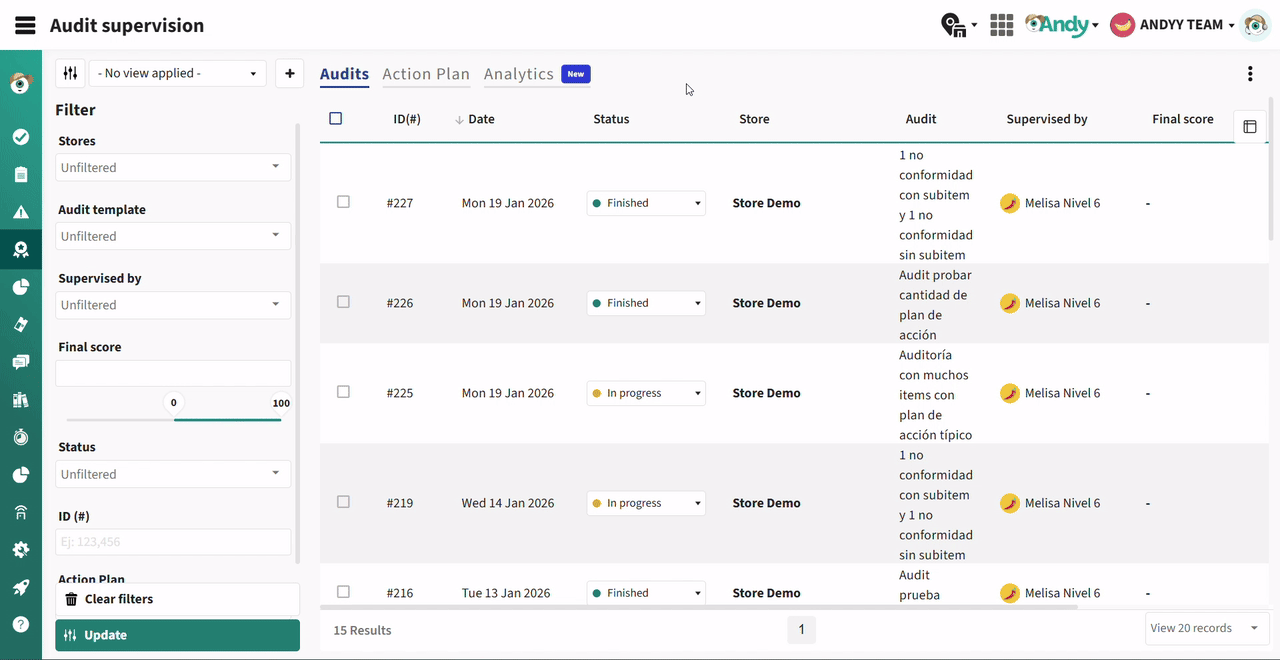
Task: Check the row checkbox for audit #225
Action: click(343, 392)
